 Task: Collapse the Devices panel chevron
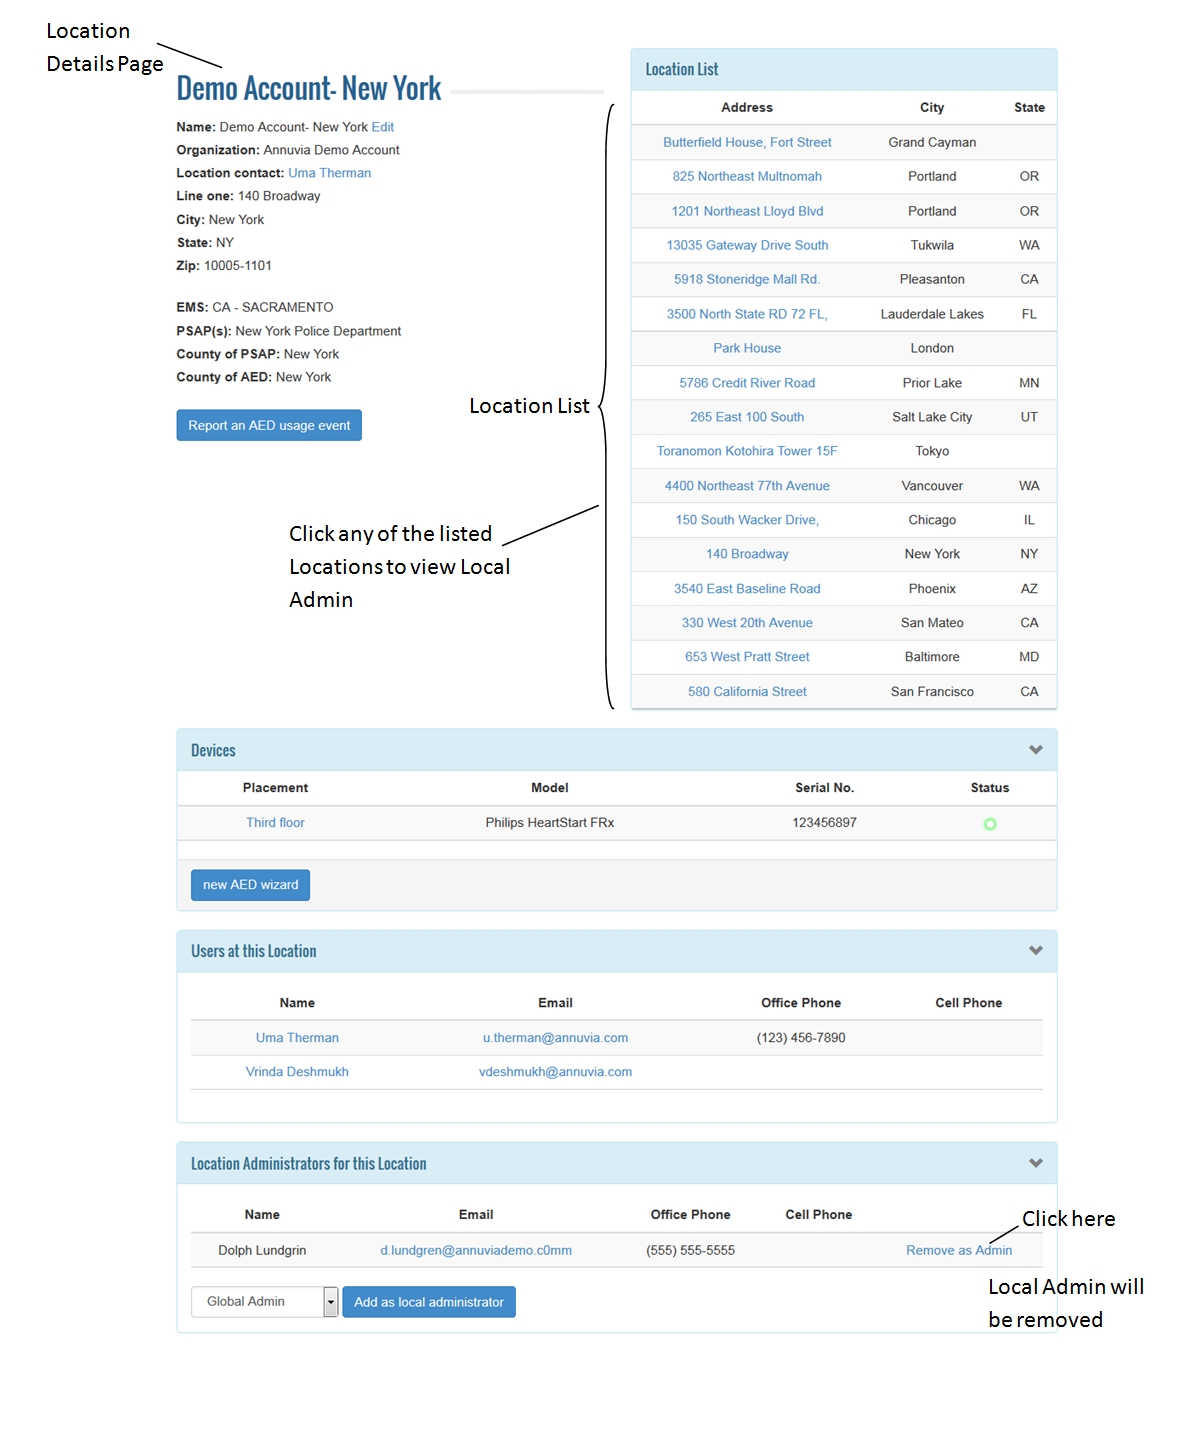coord(1035,750)
